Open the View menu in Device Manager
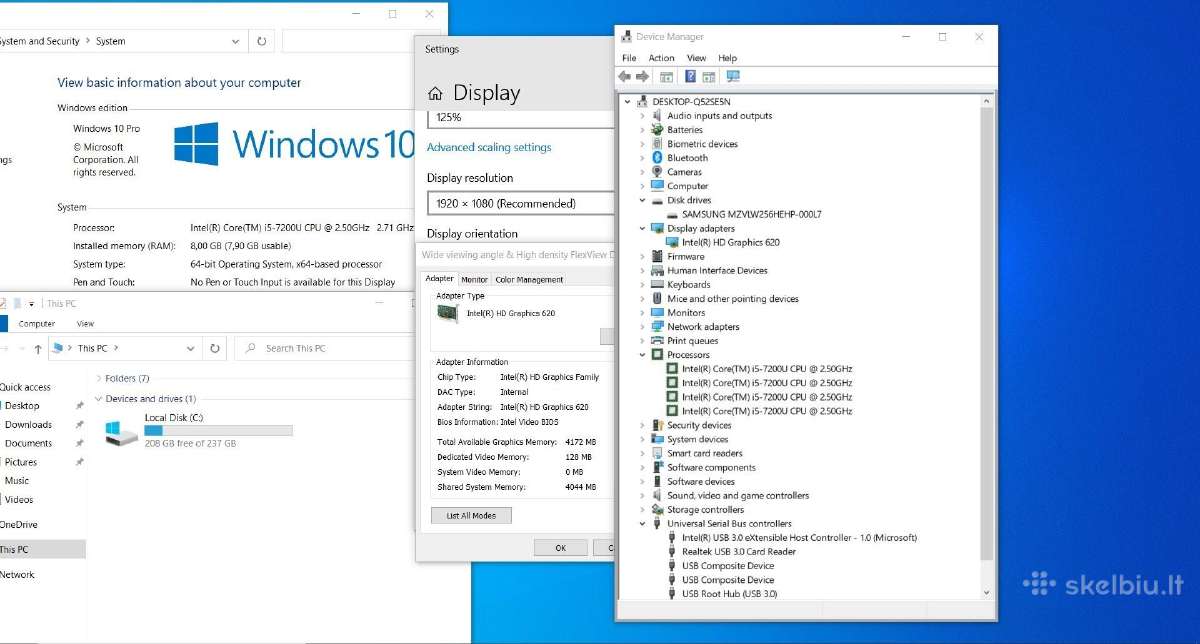 coord(696,58)
